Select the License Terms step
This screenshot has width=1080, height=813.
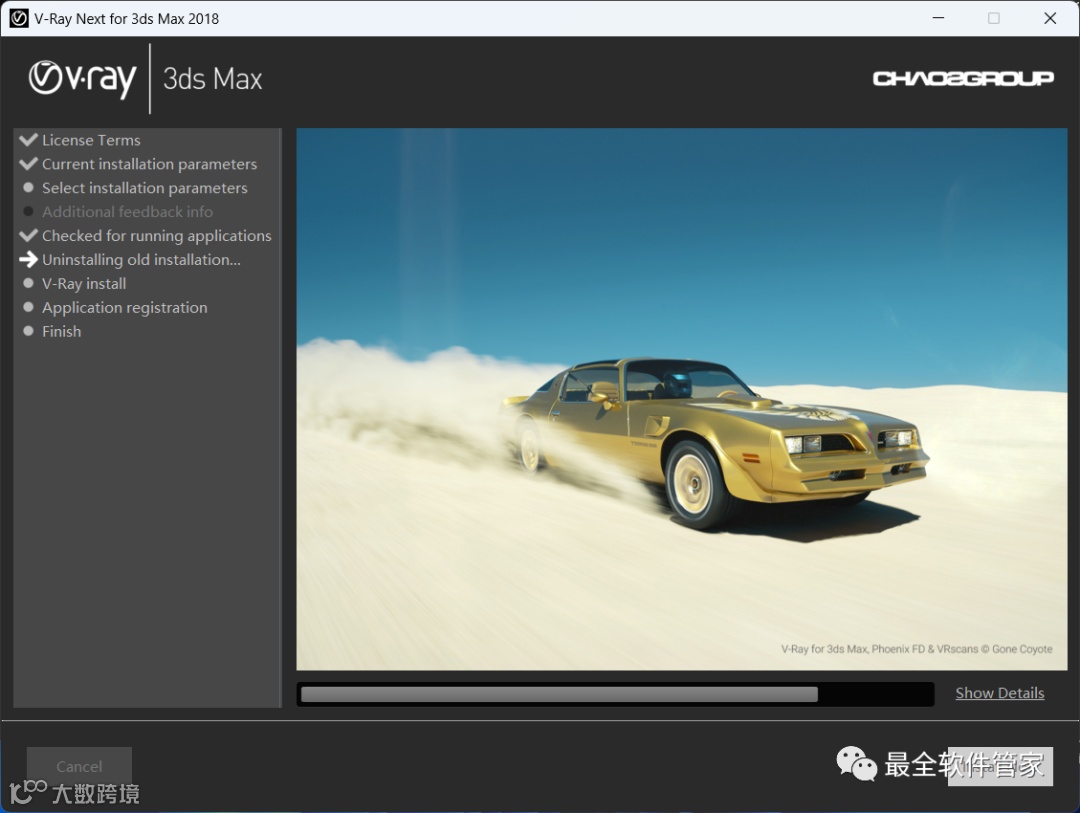[x=91, y=140]
